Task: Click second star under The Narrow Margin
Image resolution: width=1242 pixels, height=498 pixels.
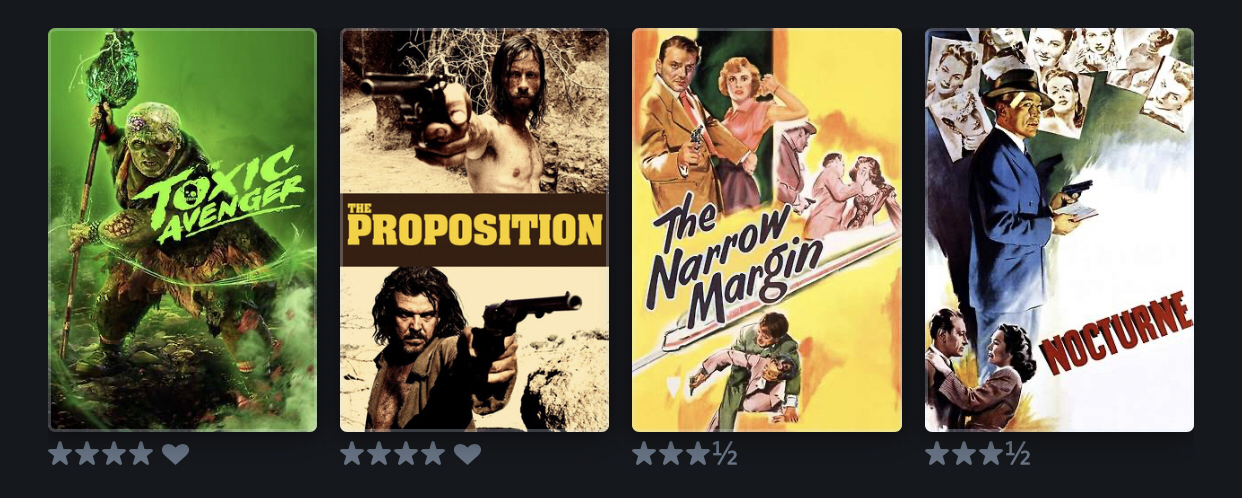Action: pos(671,454)
